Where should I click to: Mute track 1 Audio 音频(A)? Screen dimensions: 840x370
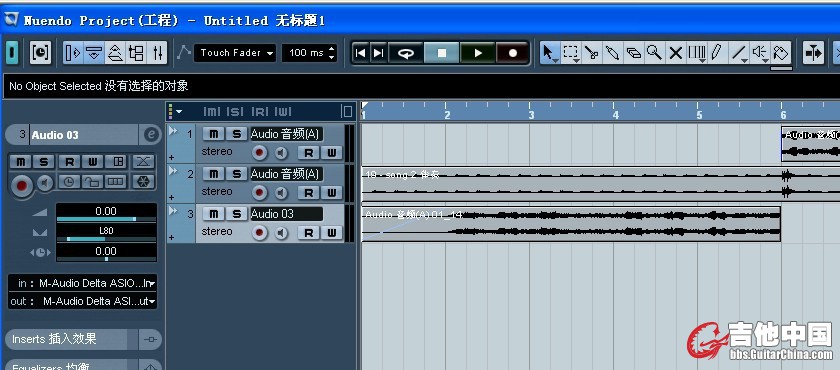214,133
